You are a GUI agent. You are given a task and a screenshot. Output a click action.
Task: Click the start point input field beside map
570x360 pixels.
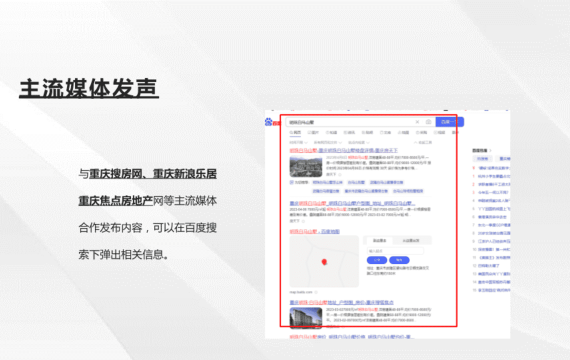[x=396, y=251]
